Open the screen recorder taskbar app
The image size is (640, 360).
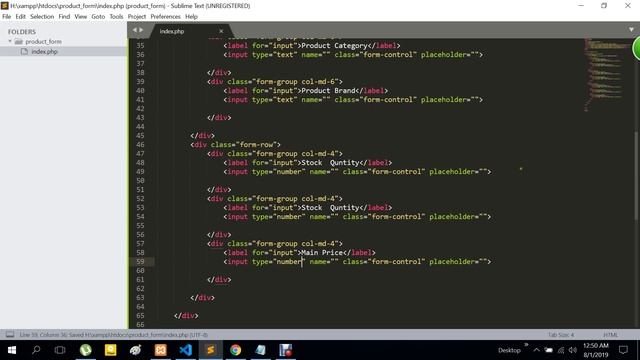[286, 350]
